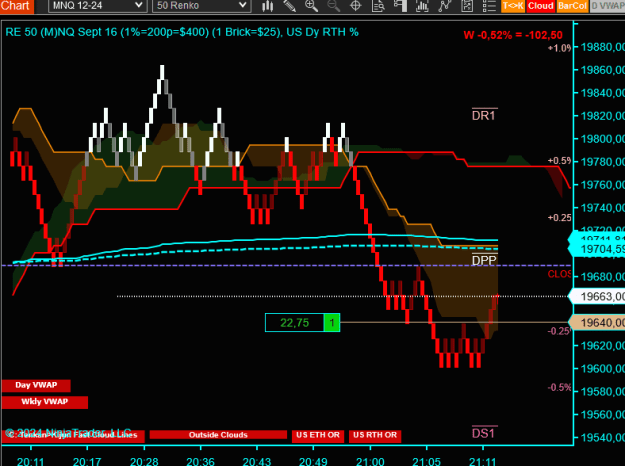Image resolution: width=625 pixels, height=466 pixels.
Task: Select the zoom out magnifier
Action: (x=333, y=6)
